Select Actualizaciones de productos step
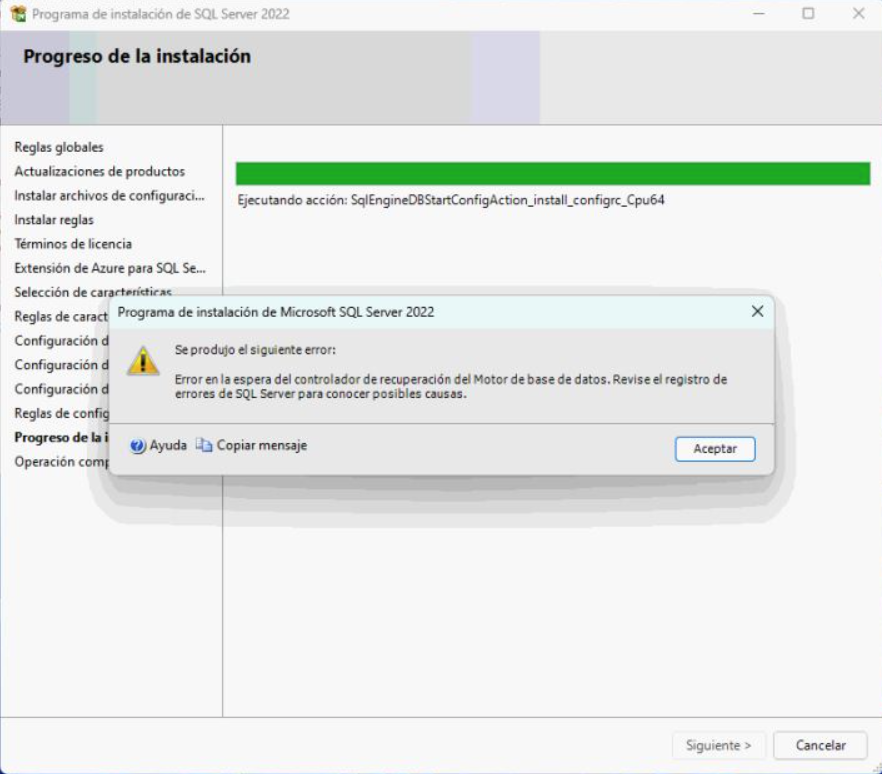This screenshot has height=774, width=882. (x=100, y=172)
